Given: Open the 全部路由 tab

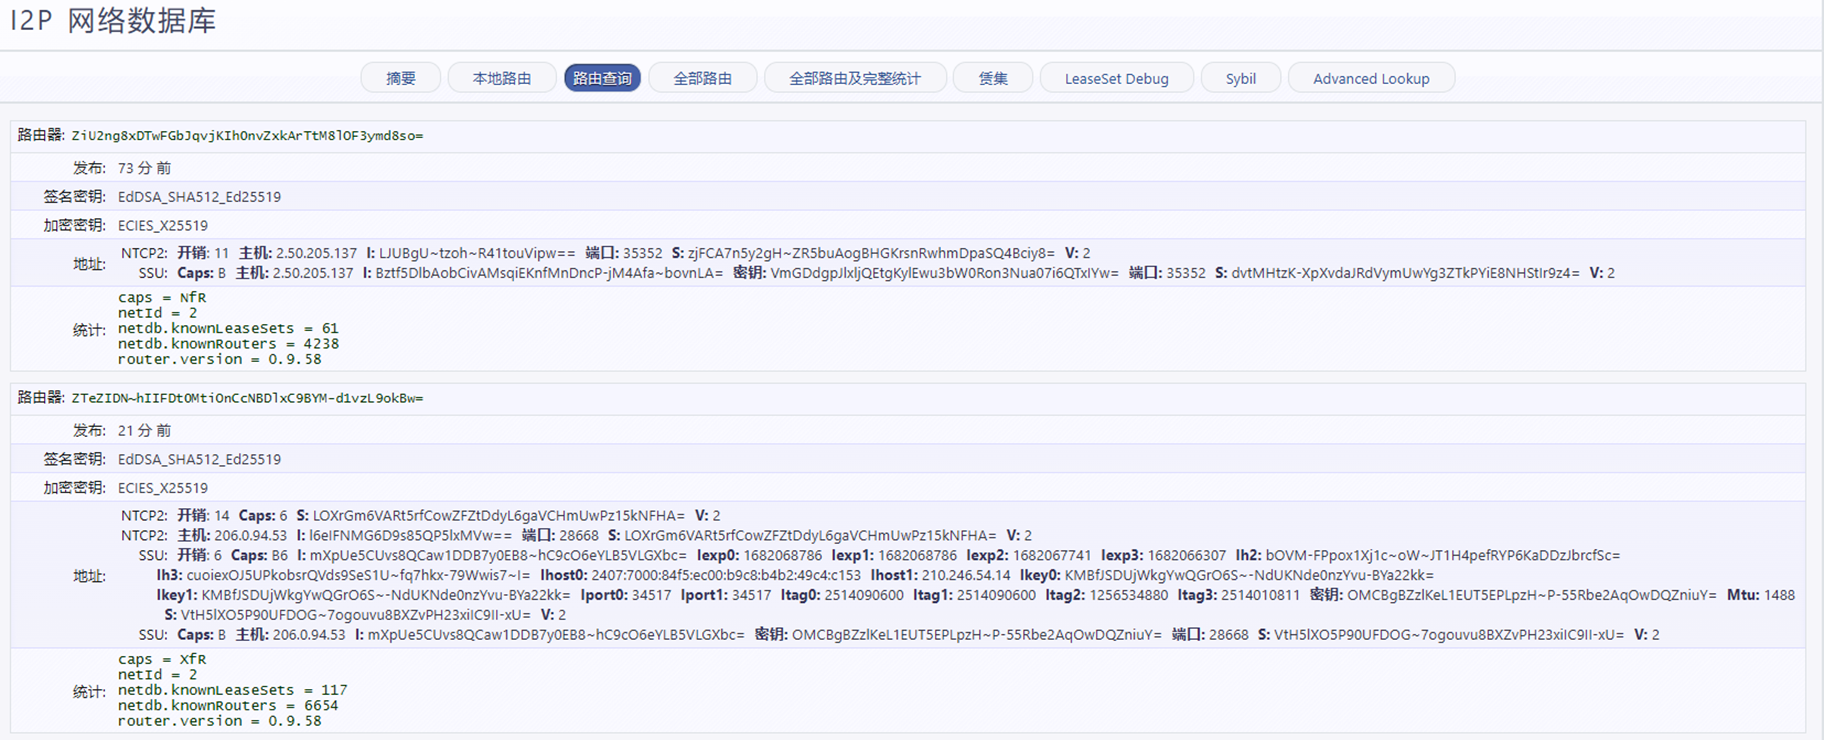Looking at the screenshot, I should pyautogui.click(x=702, y=78).
